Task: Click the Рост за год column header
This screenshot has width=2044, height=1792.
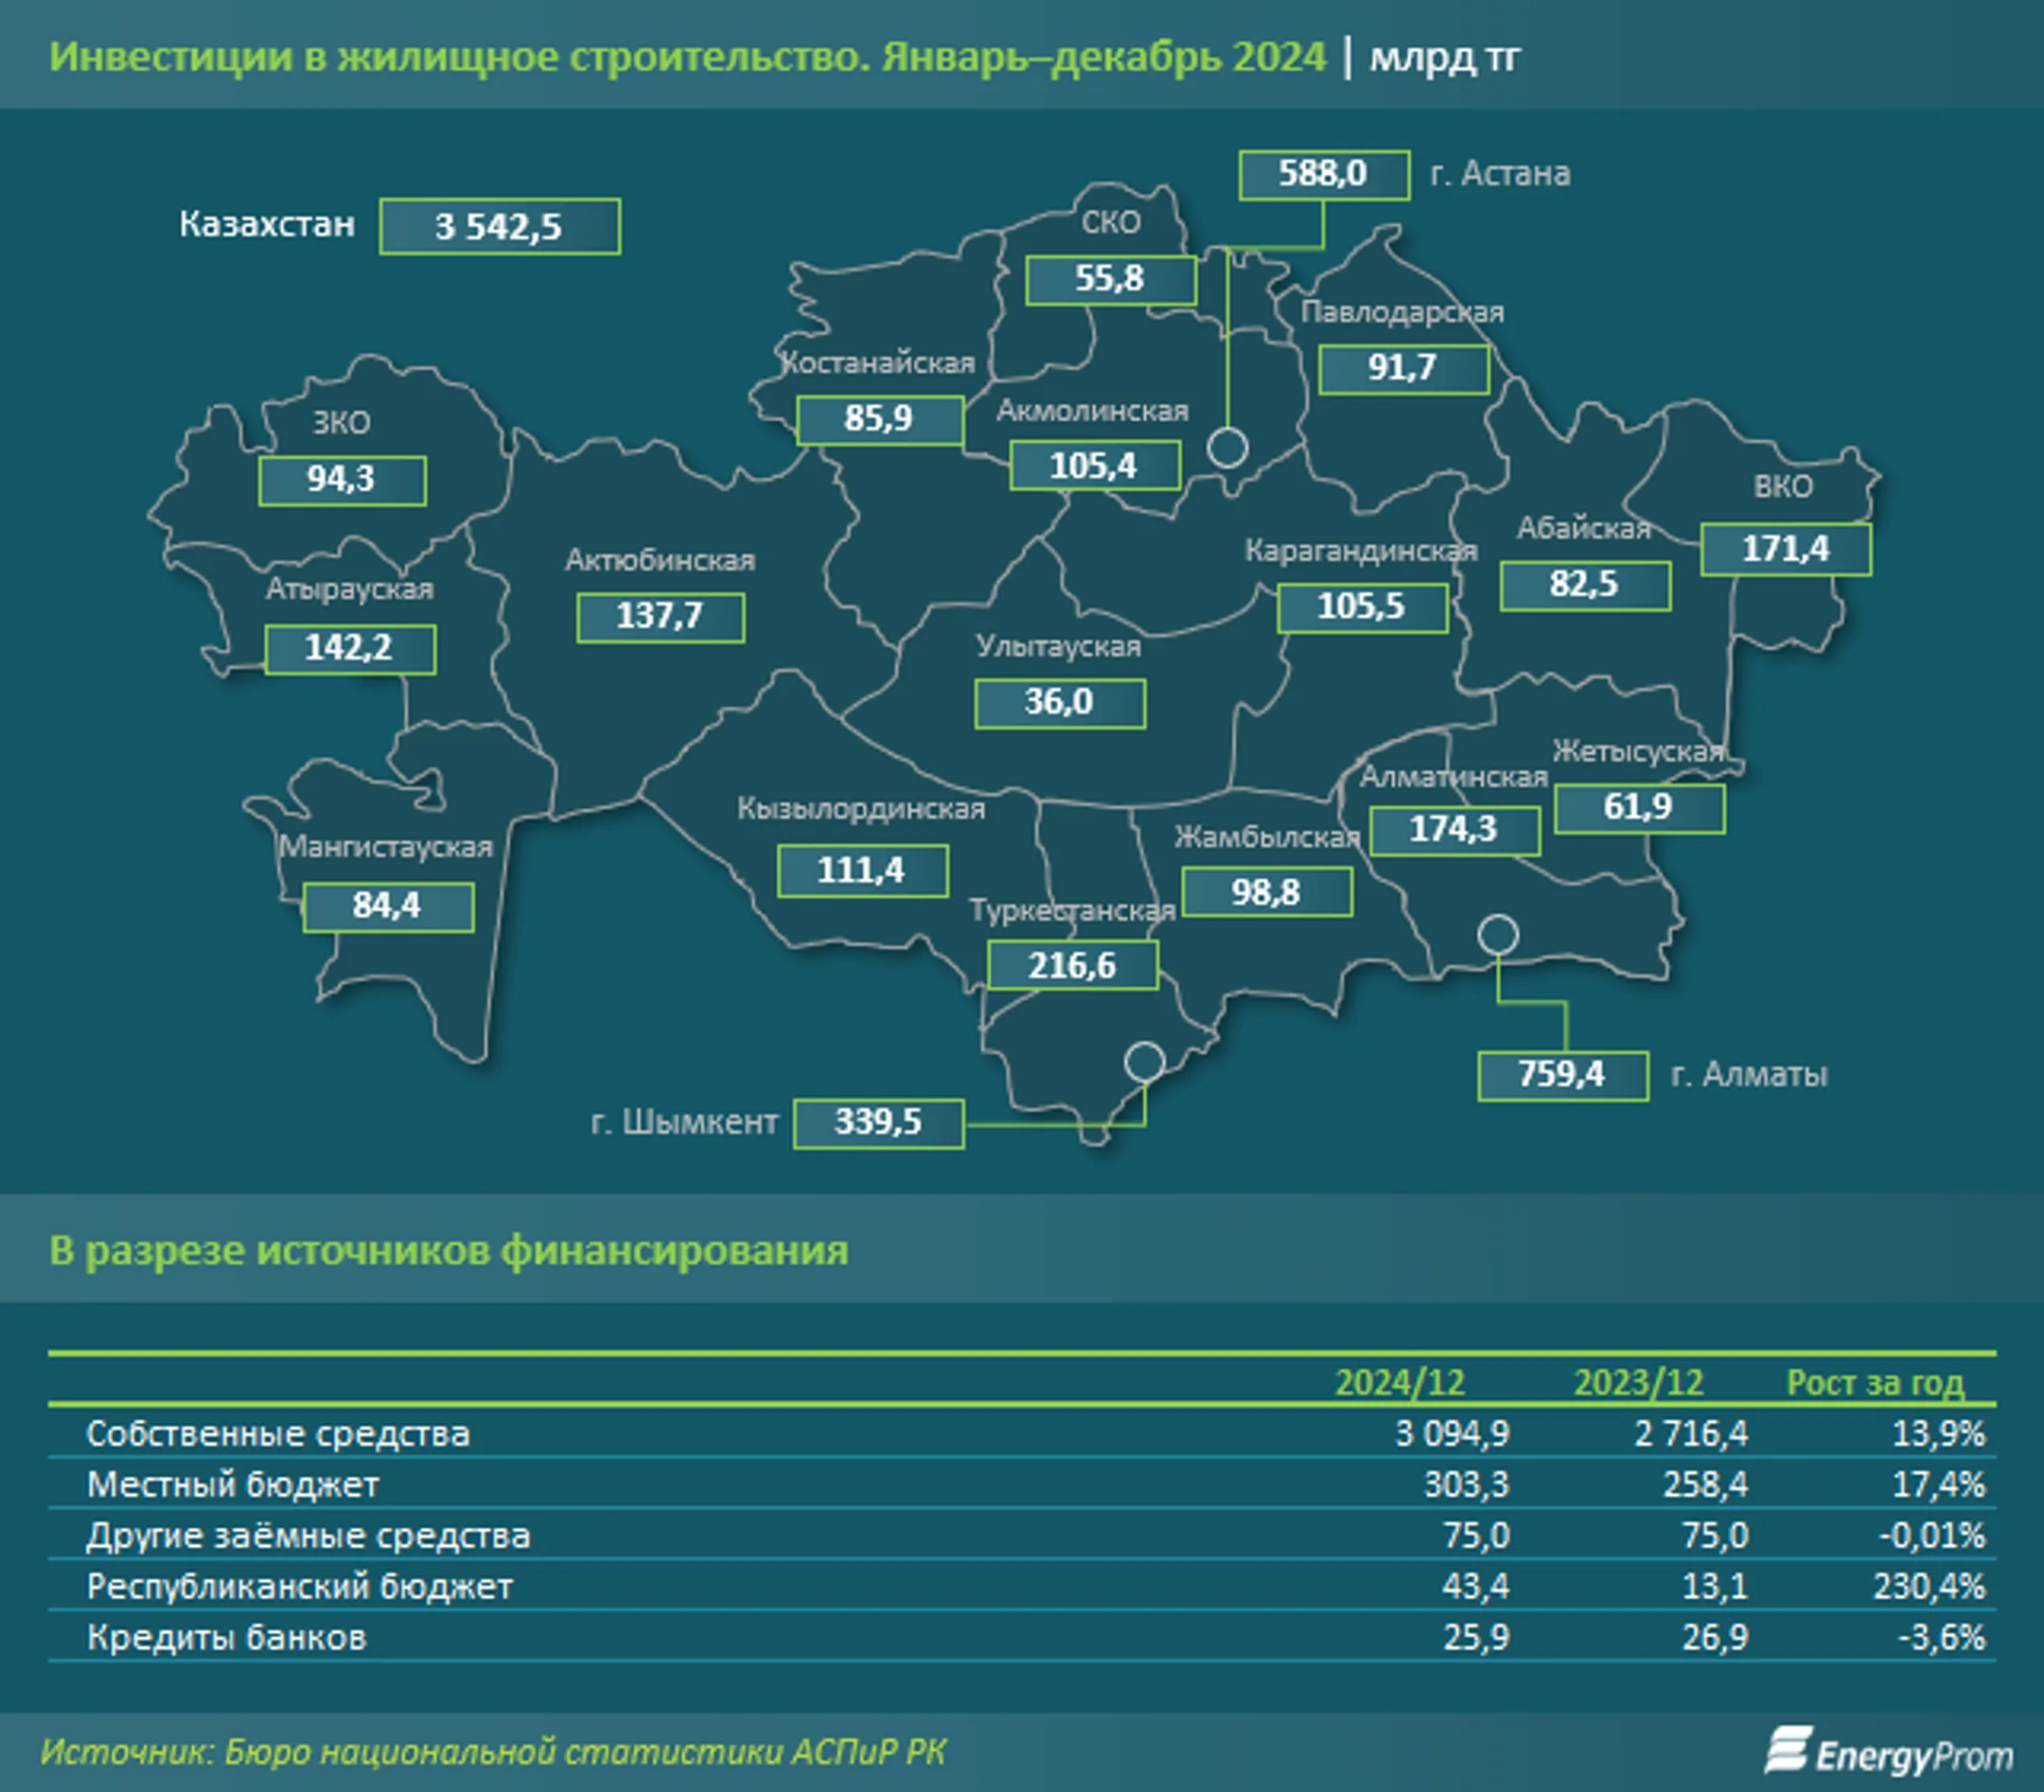Action: click(x=1875, y=1382)
